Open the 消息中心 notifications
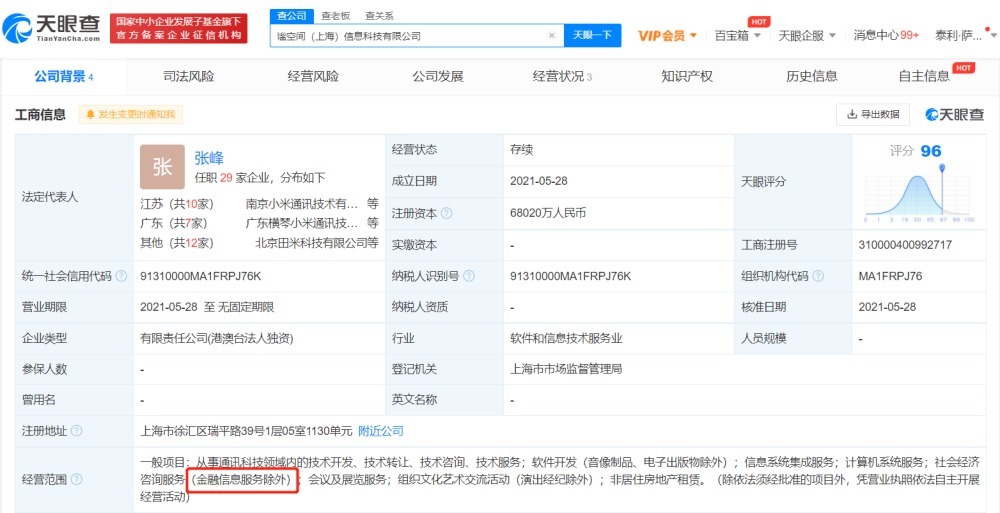The image size is (1000, 513). click(886, 36)
